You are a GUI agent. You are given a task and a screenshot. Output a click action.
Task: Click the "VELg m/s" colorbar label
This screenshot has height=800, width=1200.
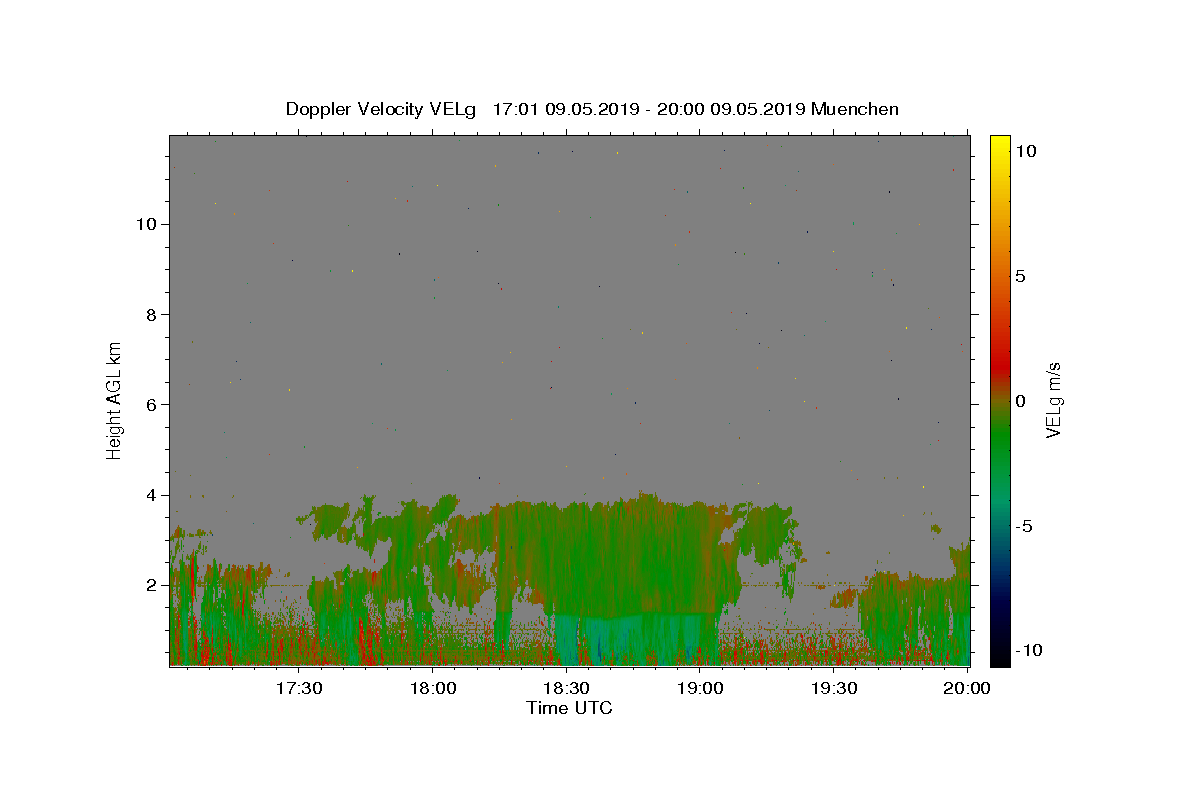pos(1053,399)
